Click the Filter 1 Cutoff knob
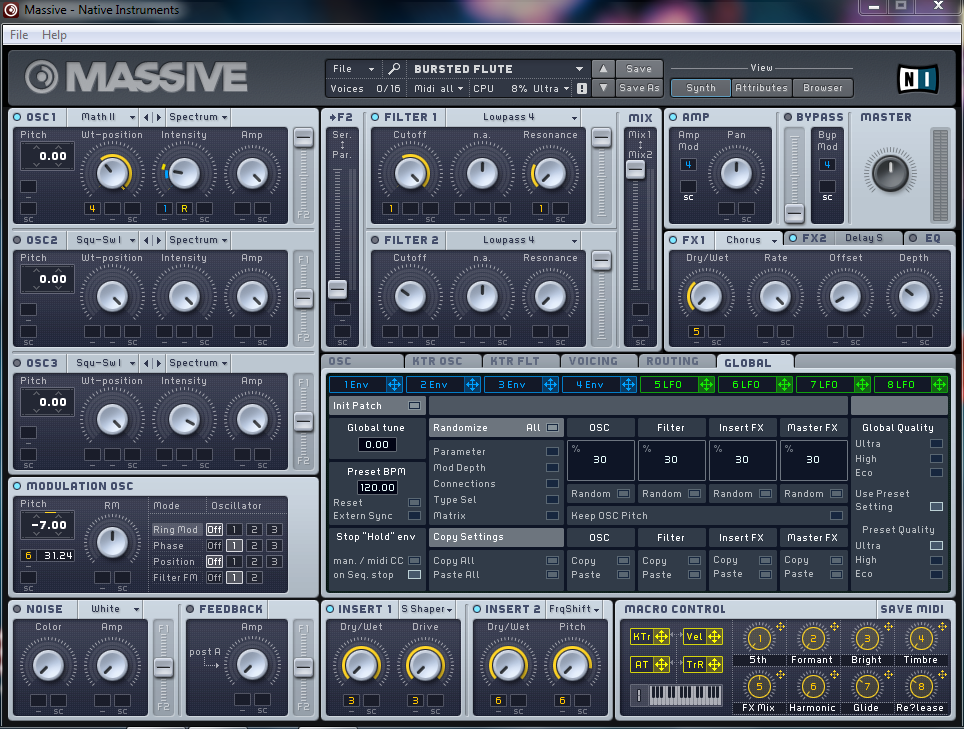The image size is (964, 729). coord(410,173)
